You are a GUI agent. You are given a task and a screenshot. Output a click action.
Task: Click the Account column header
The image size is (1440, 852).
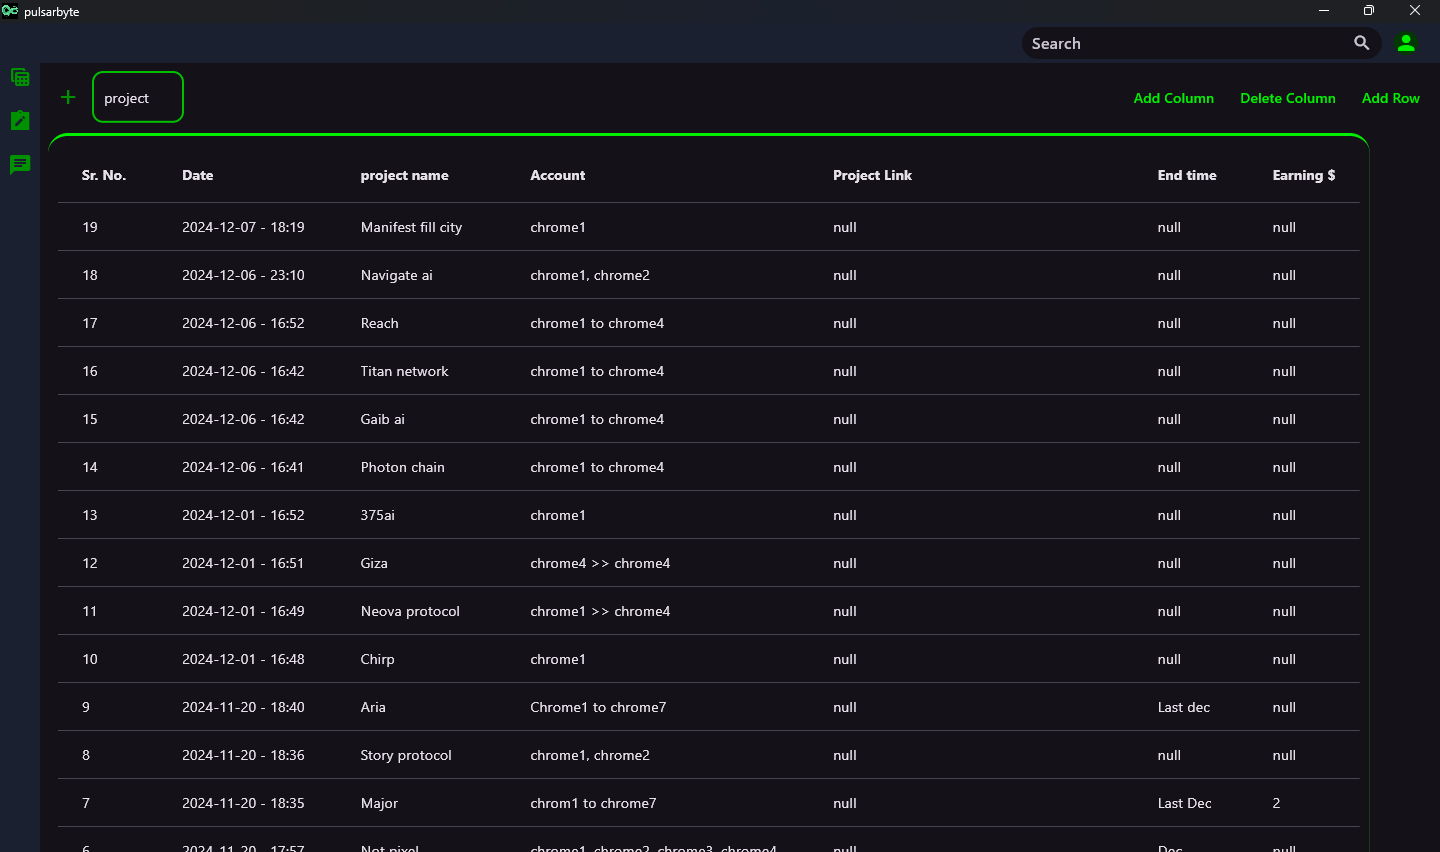[558, 175]
